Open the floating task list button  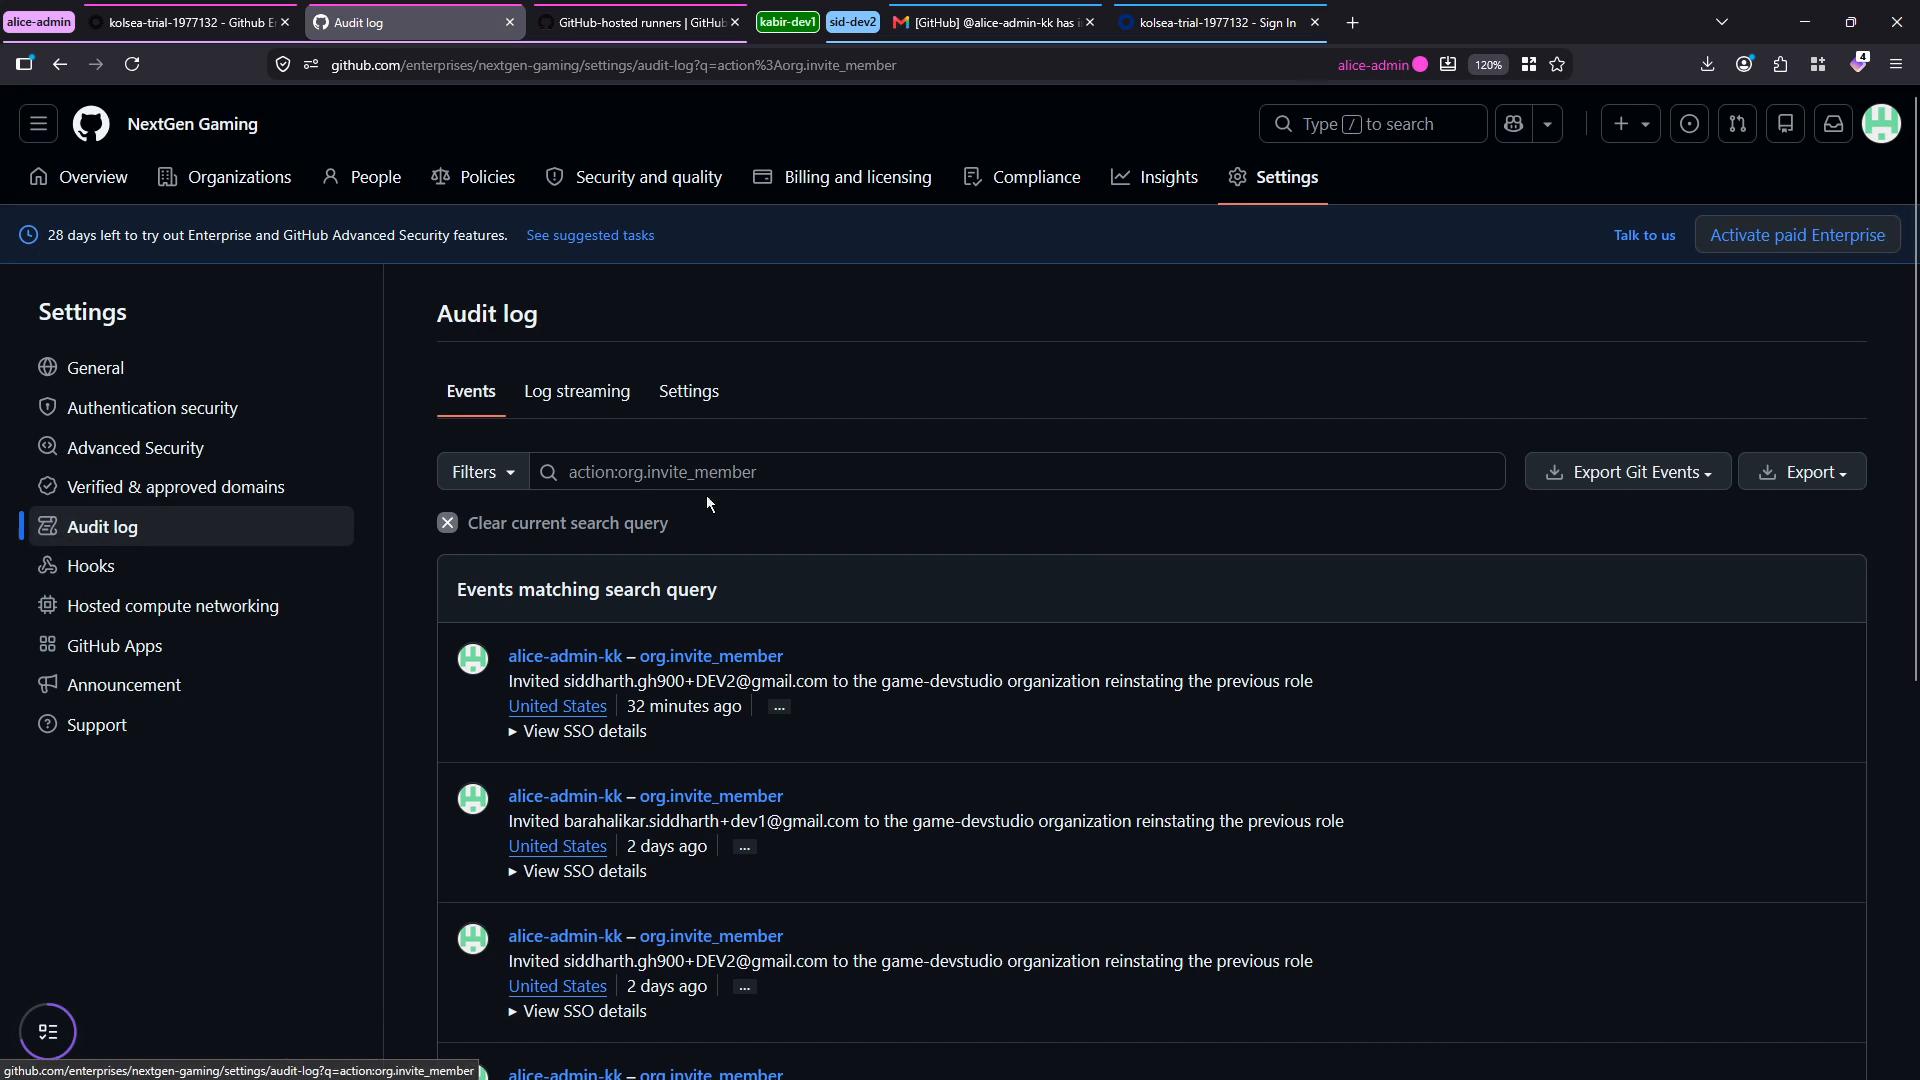pyautogui.click(x=48, y=1032)
